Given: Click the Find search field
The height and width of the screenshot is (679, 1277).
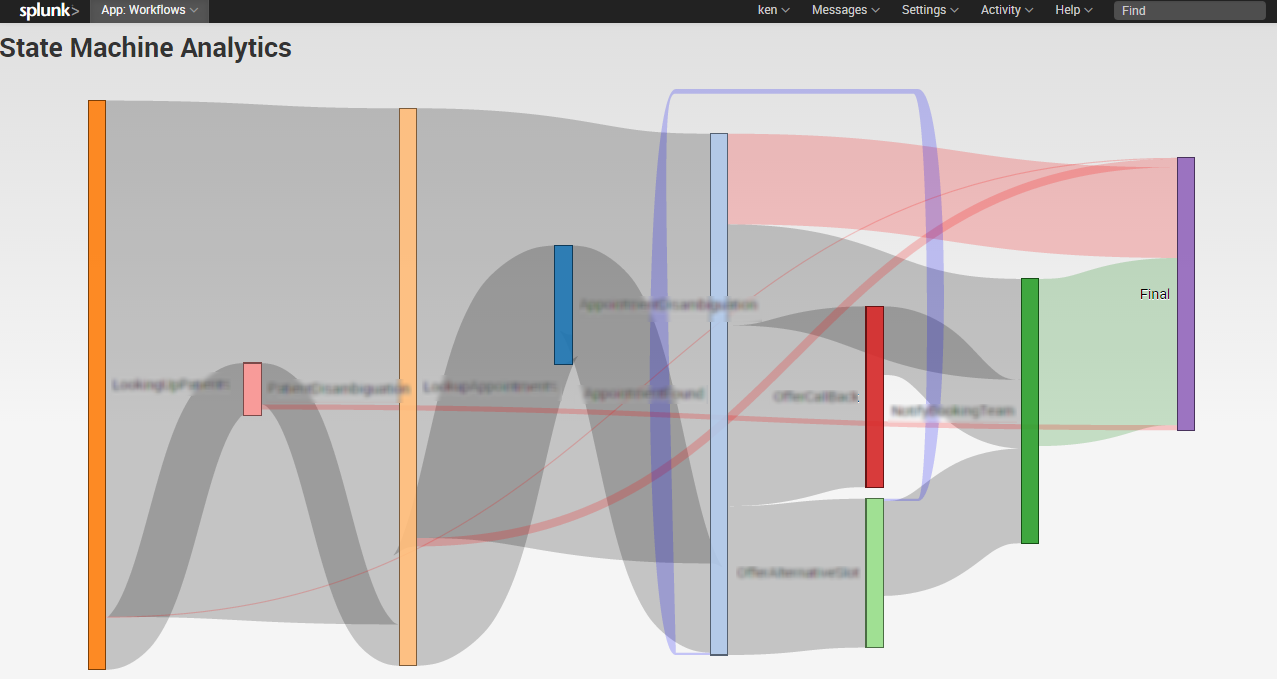Looking at the screenshot, I should click(1188, 10).
